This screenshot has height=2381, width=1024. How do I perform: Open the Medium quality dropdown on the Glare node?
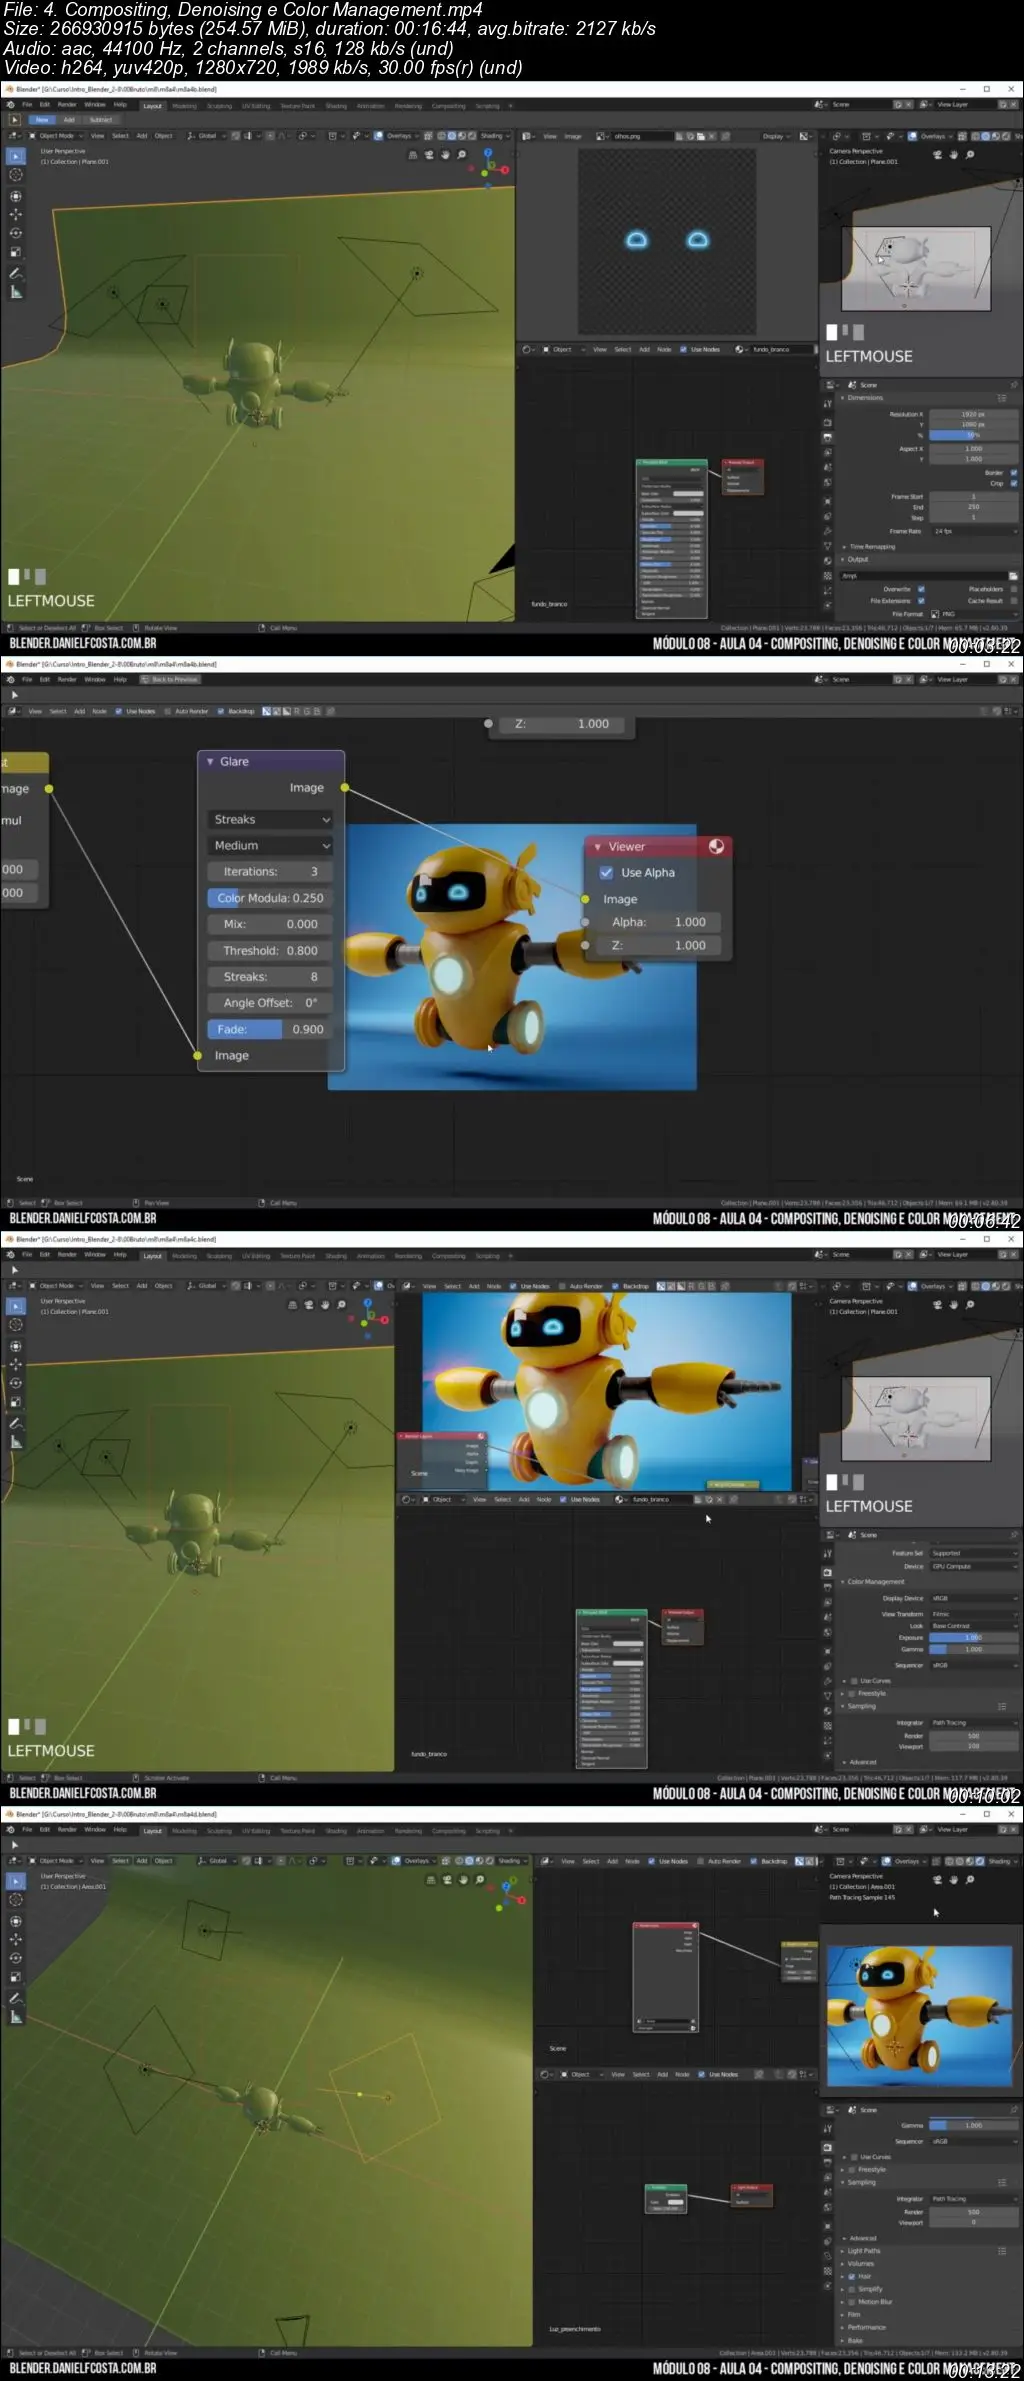[270, 846]
